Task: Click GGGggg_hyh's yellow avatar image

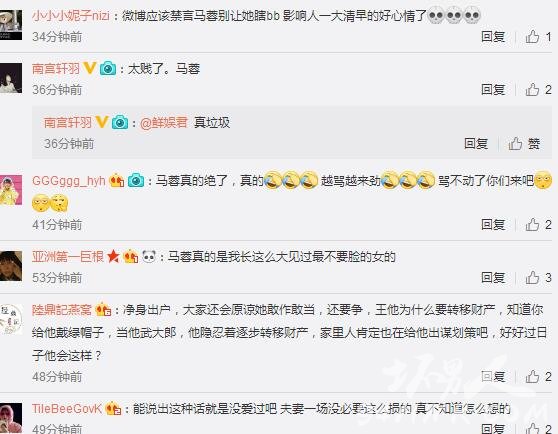Action: click(11, 190)
